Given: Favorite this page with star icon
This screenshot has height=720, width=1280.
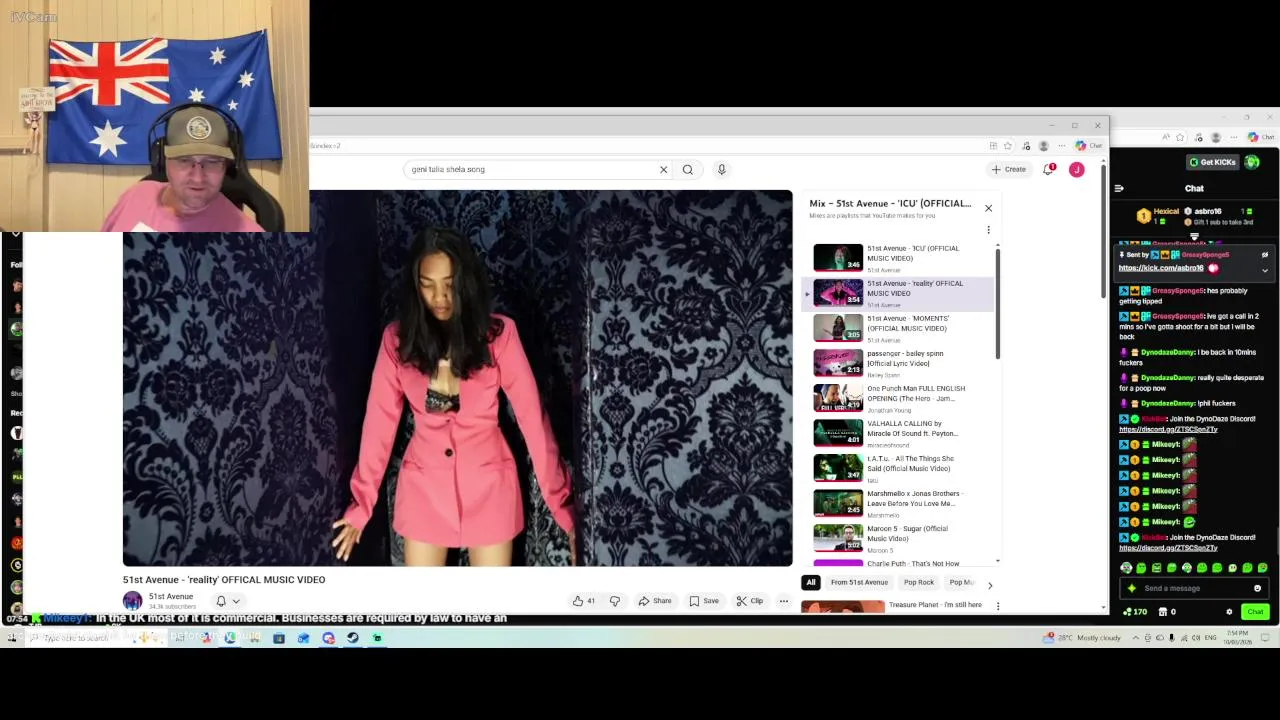Looking at the screenshot, I should click(1008, 146).
